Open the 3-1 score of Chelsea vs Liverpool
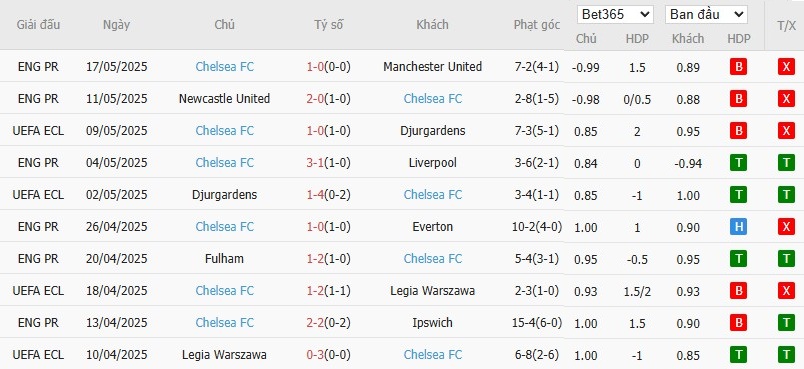The width and height of the screenshot is (804, 369). pos(315,163)
